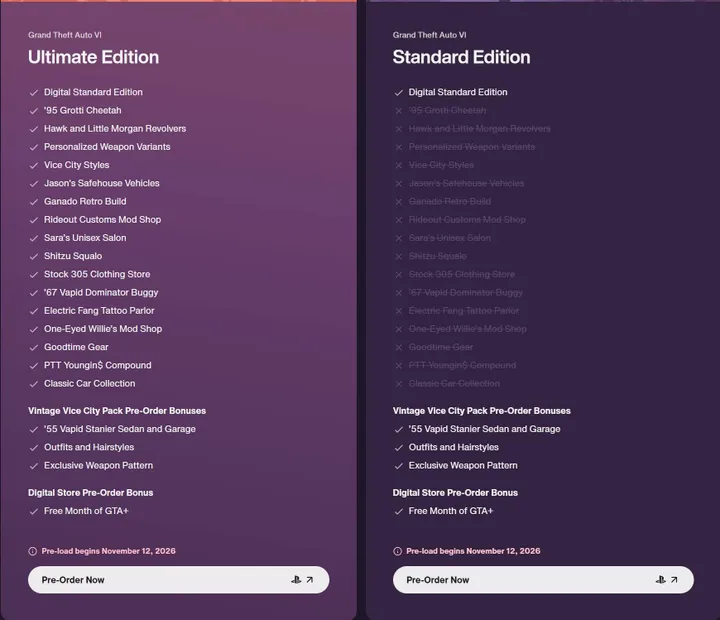Image resolution: width=720 pixels, height=620 pixels.
Task: Click struck-through Goodtime Gear in Standard list
Action: pos(441,347)
